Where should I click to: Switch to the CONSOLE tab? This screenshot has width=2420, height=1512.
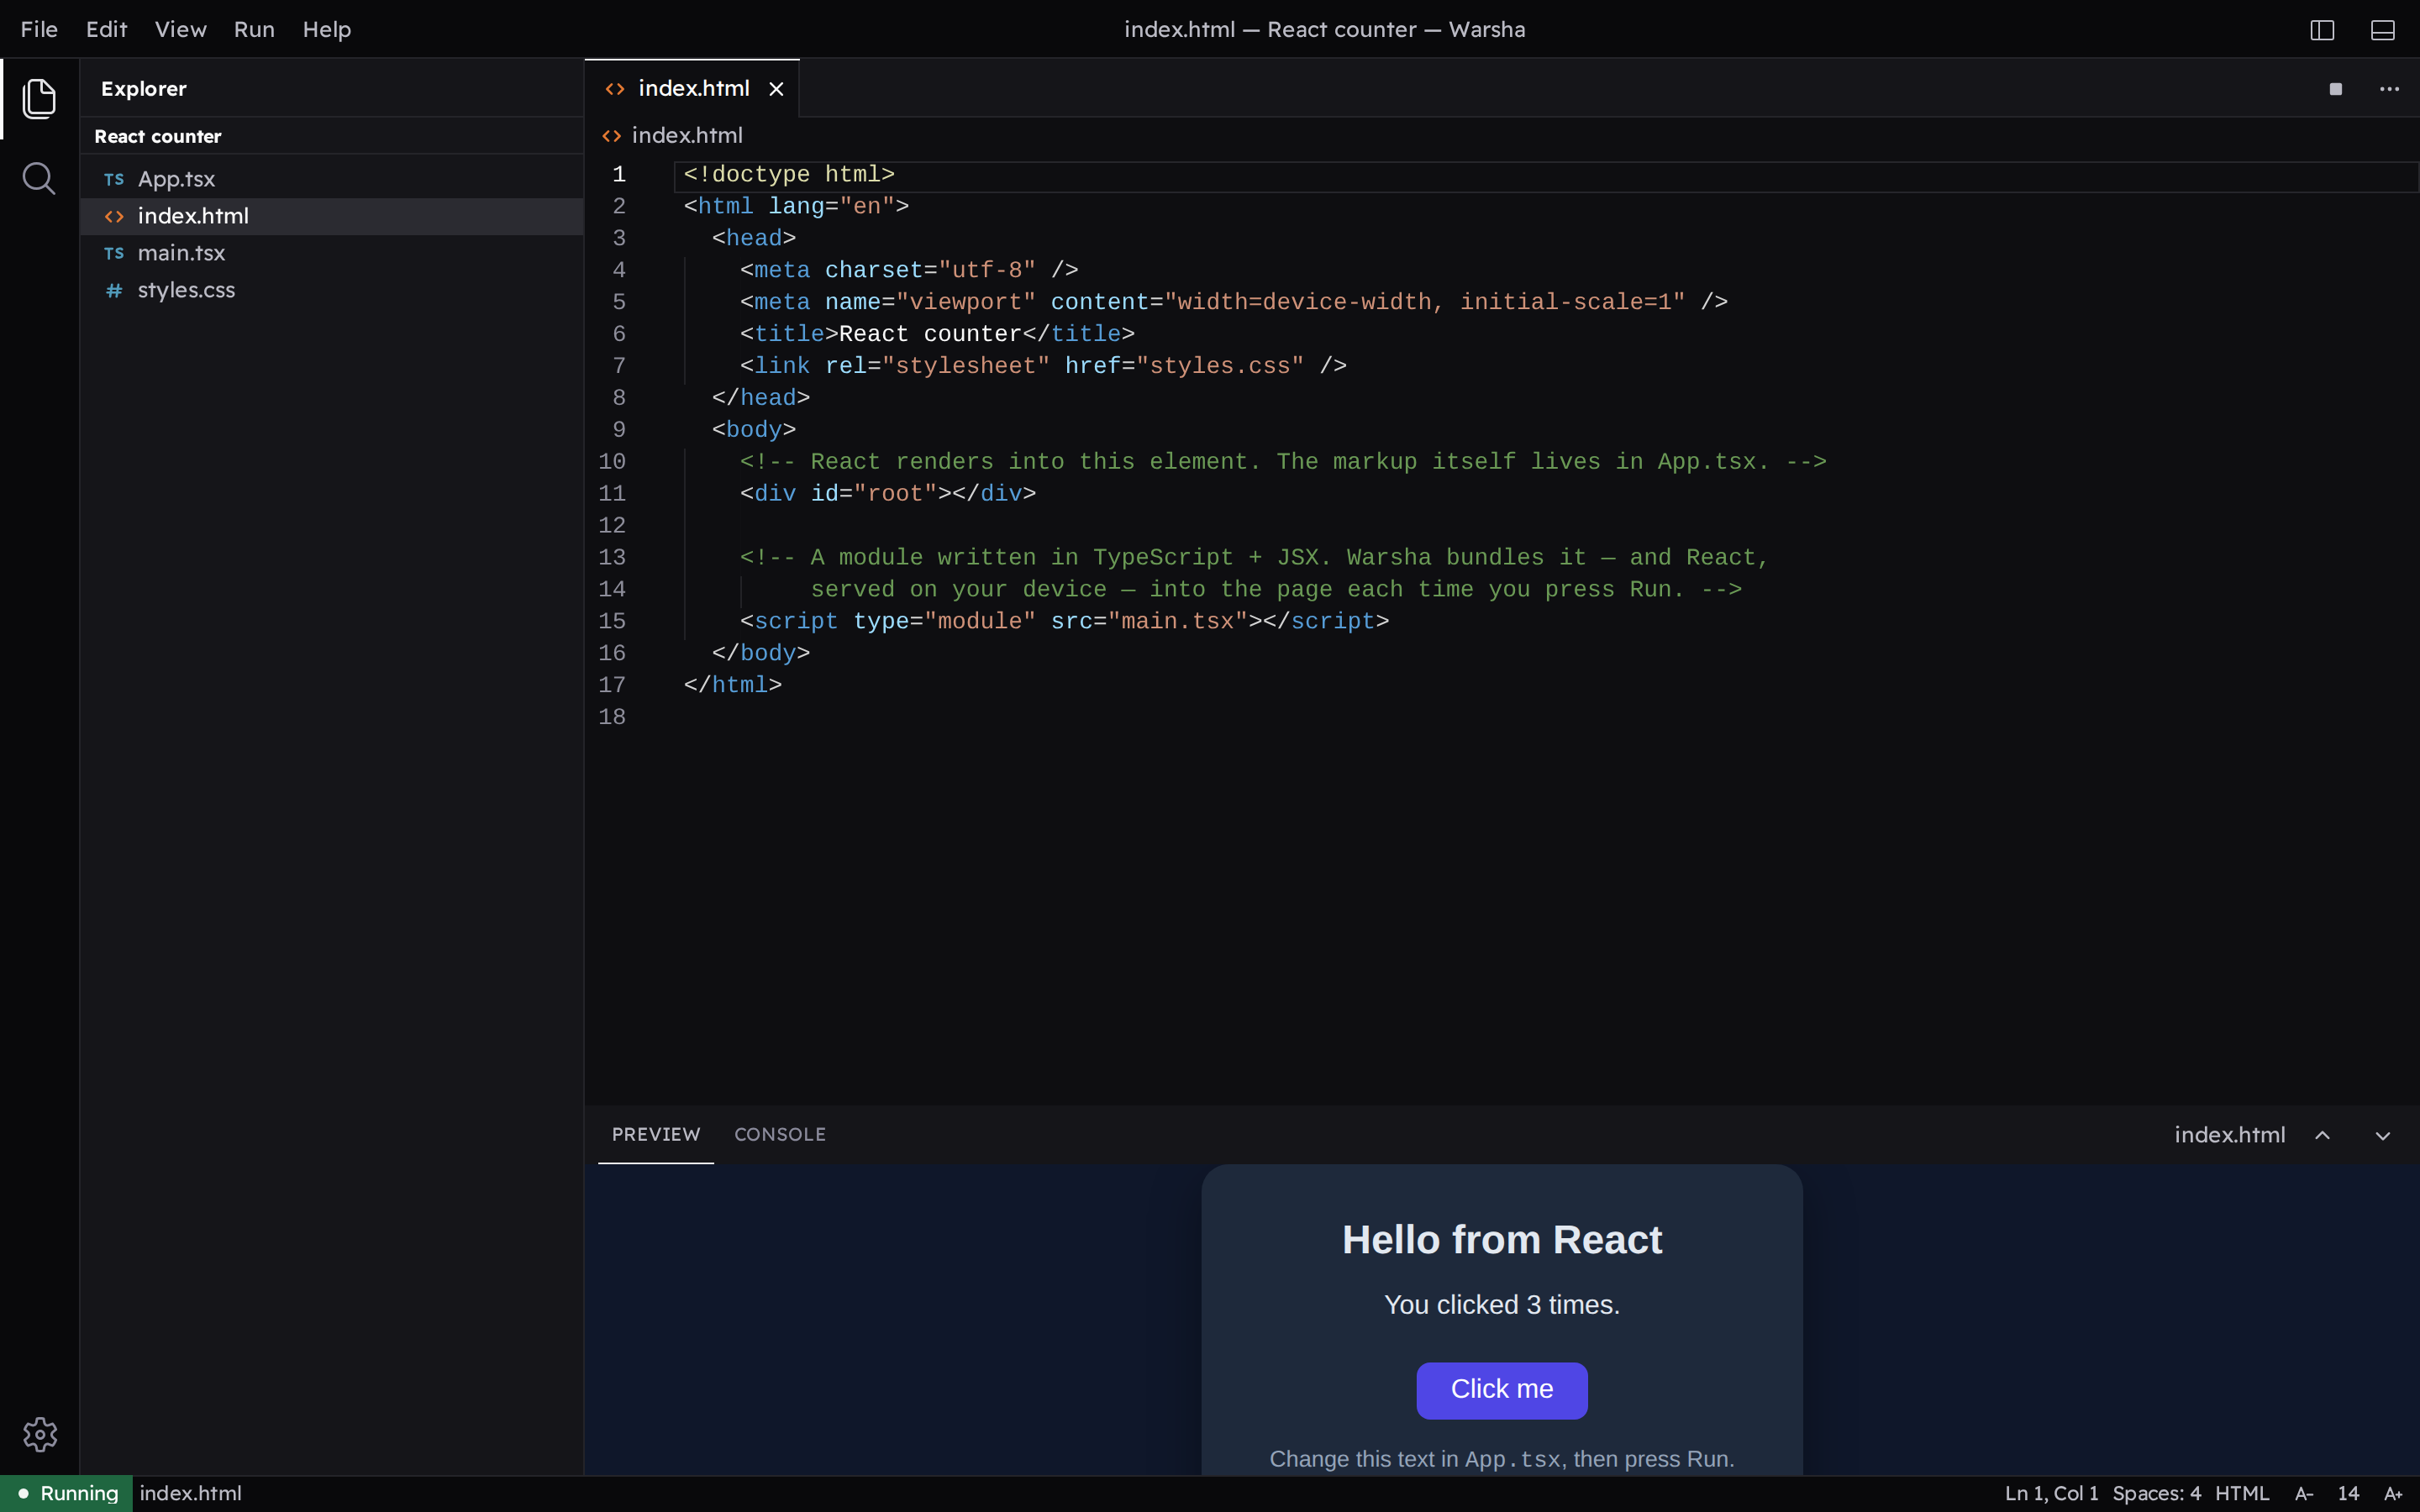pyautogui.click(x=780, y=1134)
